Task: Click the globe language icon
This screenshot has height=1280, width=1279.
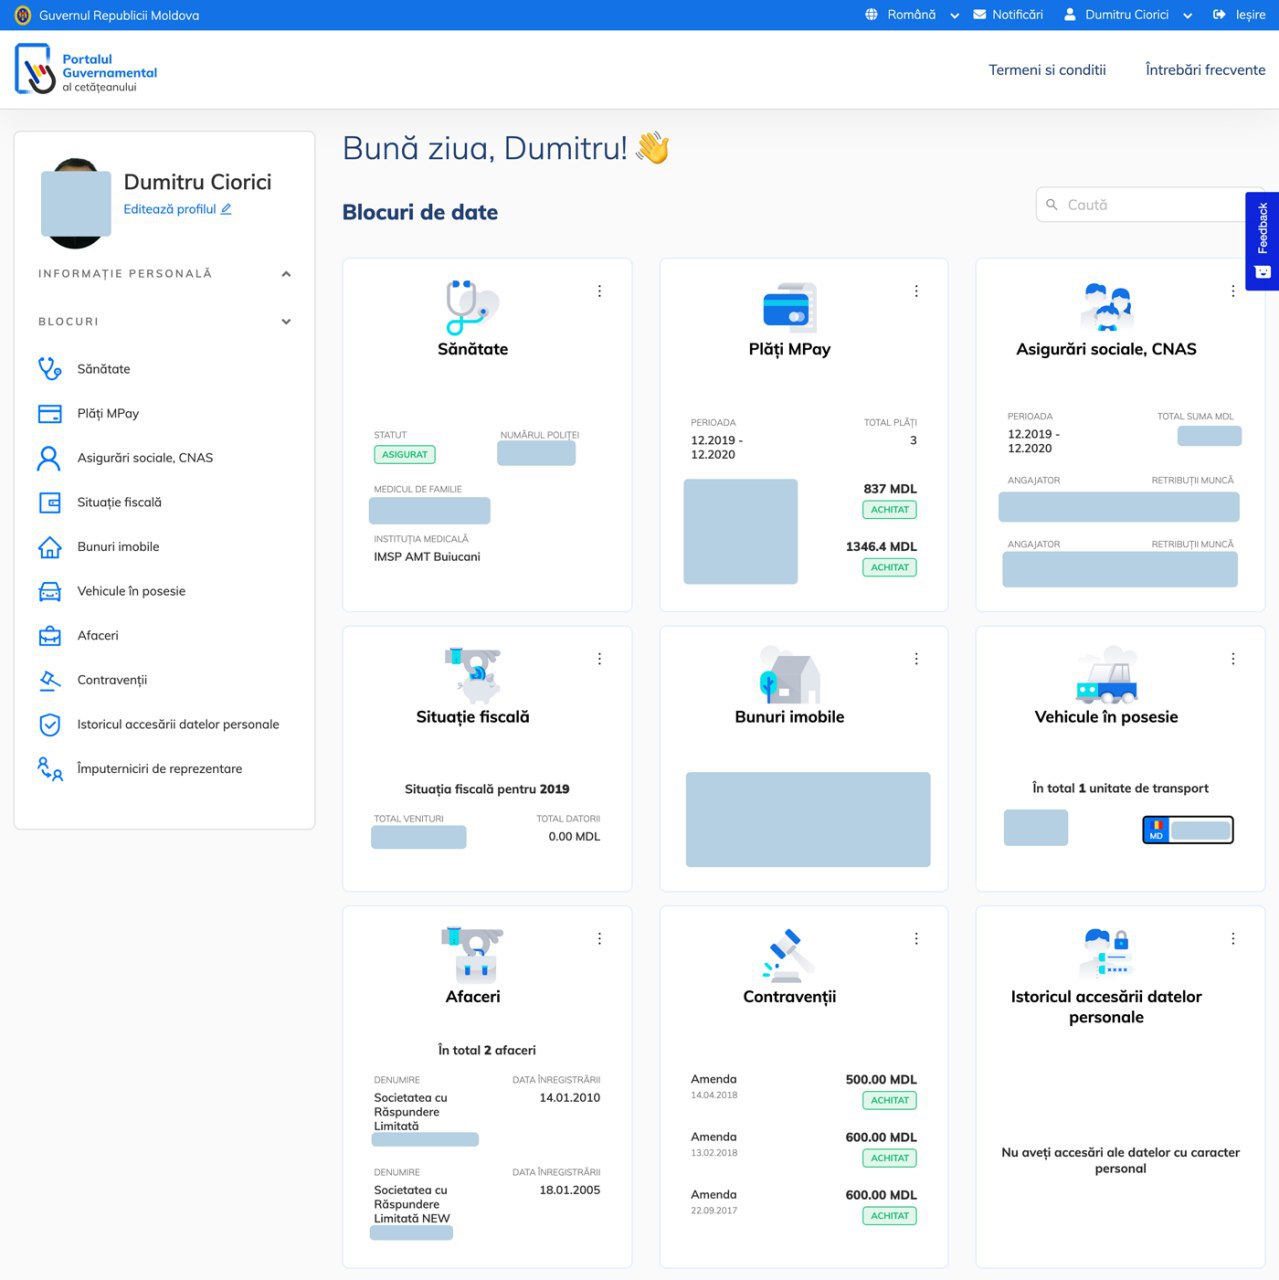Action: tap(871, 15)
